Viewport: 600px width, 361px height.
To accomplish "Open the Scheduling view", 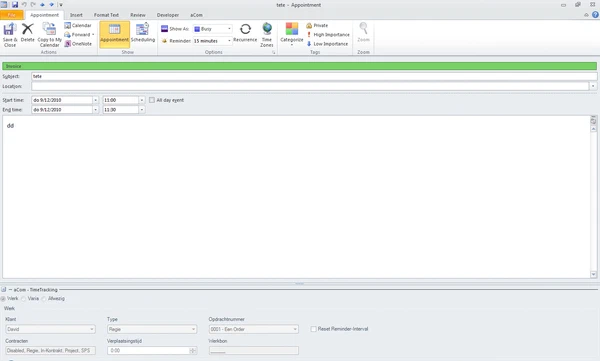I will pos(143,34).
